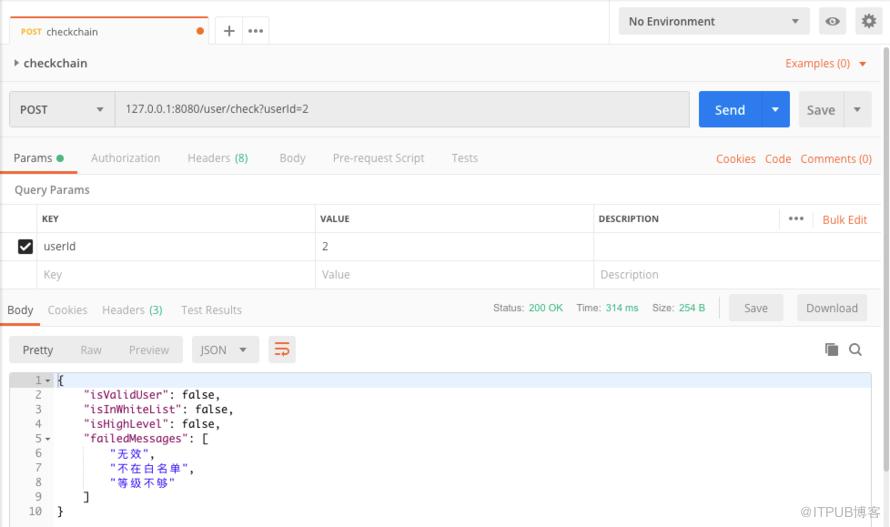Switch response view to Pretty
890x527 pixels.
(37, 350)
